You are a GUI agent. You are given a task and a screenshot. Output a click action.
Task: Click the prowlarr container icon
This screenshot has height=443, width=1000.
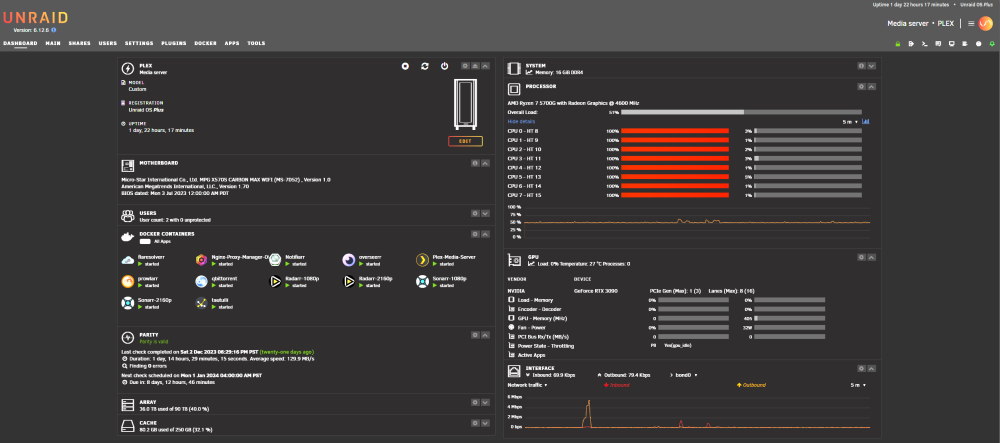pos(128,281)
